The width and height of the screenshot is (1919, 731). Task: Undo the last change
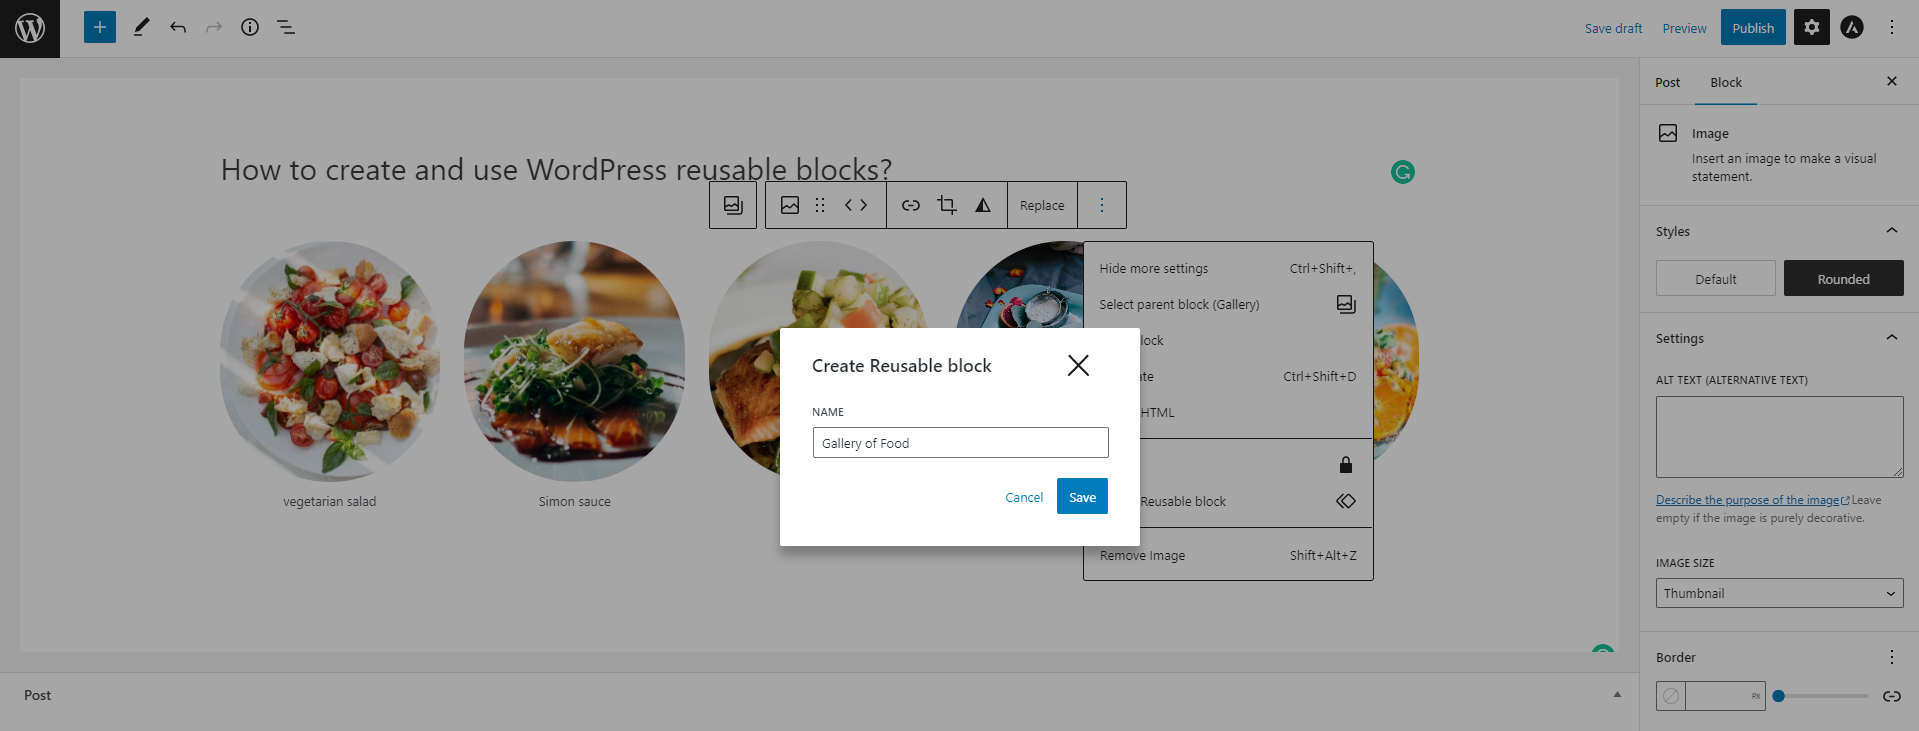point(178,27)
